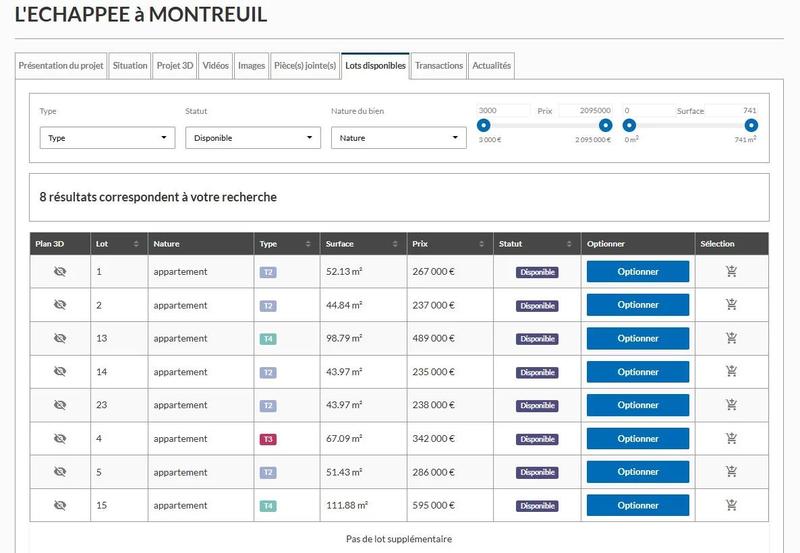Toggle 3D plan eye icon for lot 5
The width and height of the screenshot is (800, 553).
tap(59, 472)
